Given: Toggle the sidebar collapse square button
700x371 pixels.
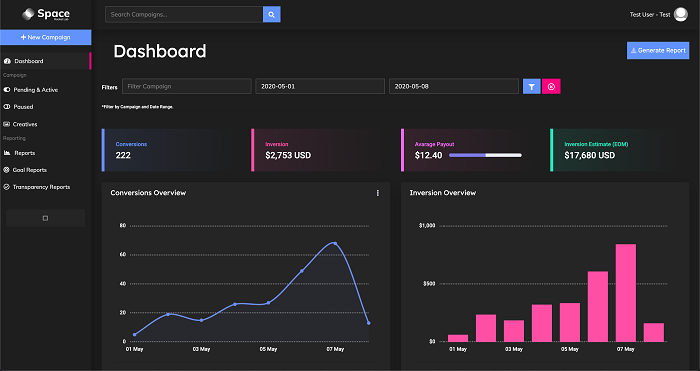Looking at the screenshot, I should click(x=46, y=218).
